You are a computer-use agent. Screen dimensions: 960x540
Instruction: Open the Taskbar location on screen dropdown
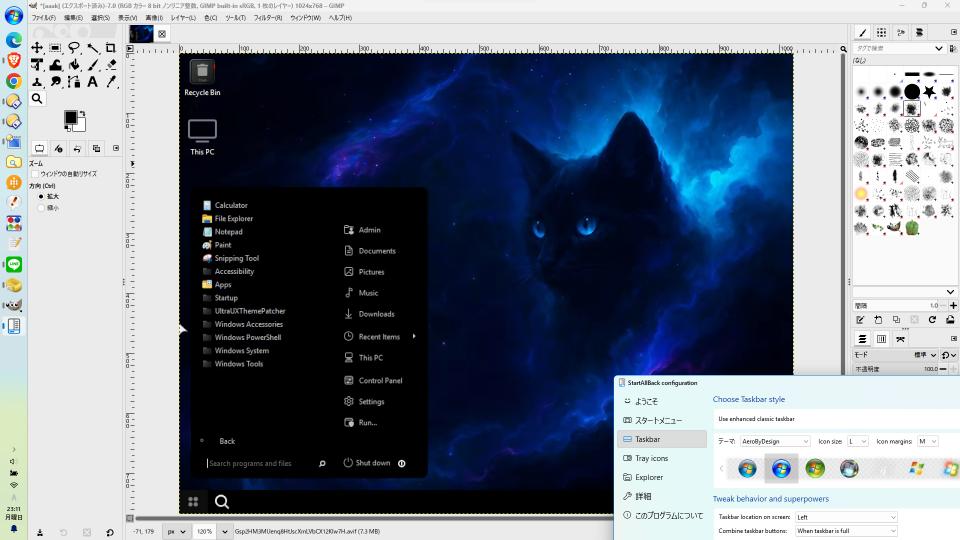point(846,517)
